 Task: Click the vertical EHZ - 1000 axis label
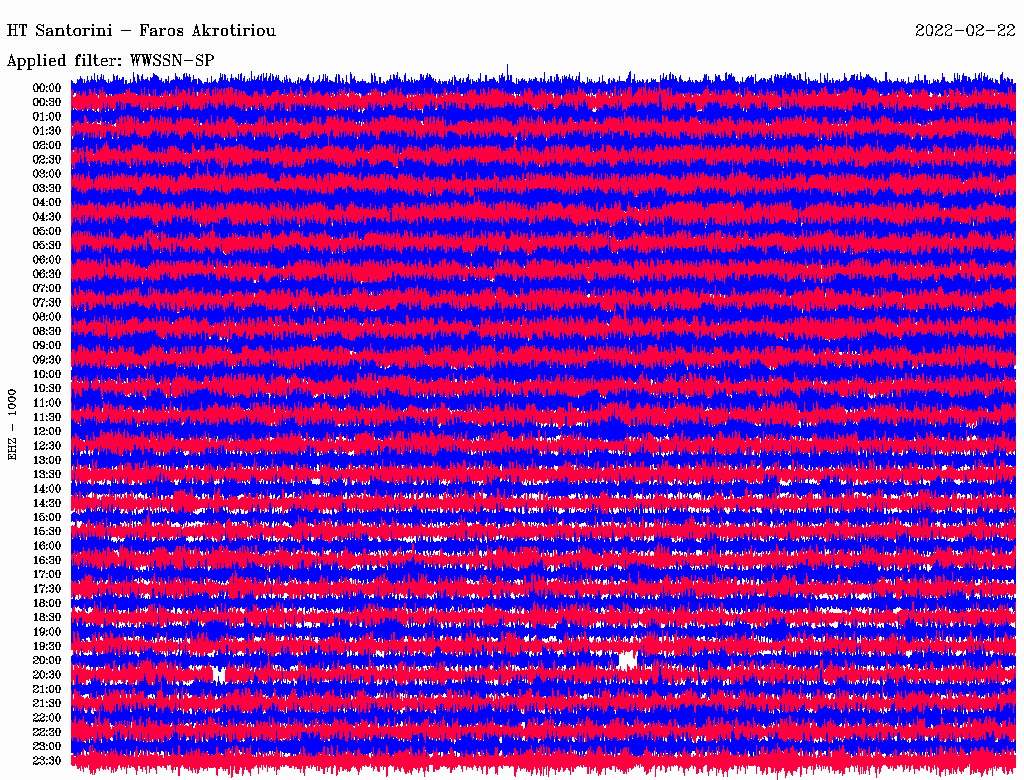pyautogui.click(x=13, y=424)
